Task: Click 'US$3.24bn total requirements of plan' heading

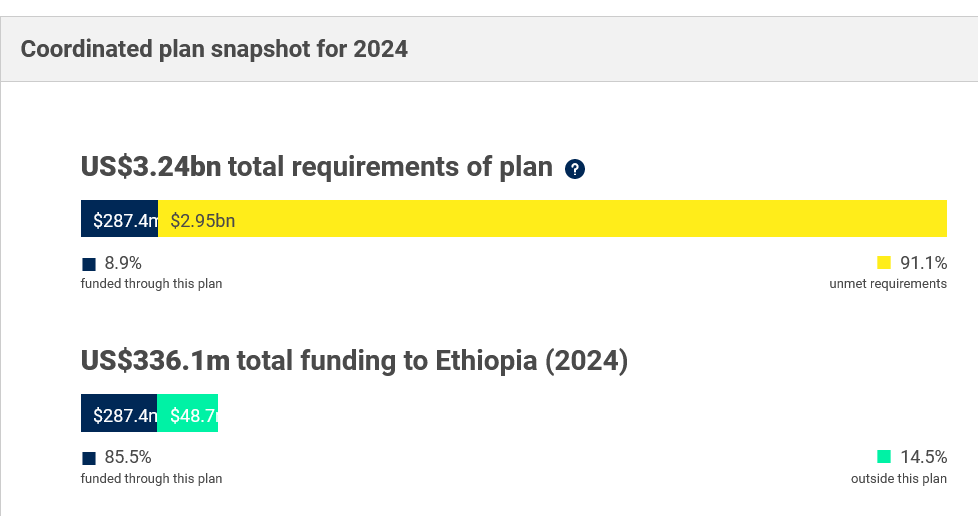Action: pyautogui.click(x=317, y=167)
